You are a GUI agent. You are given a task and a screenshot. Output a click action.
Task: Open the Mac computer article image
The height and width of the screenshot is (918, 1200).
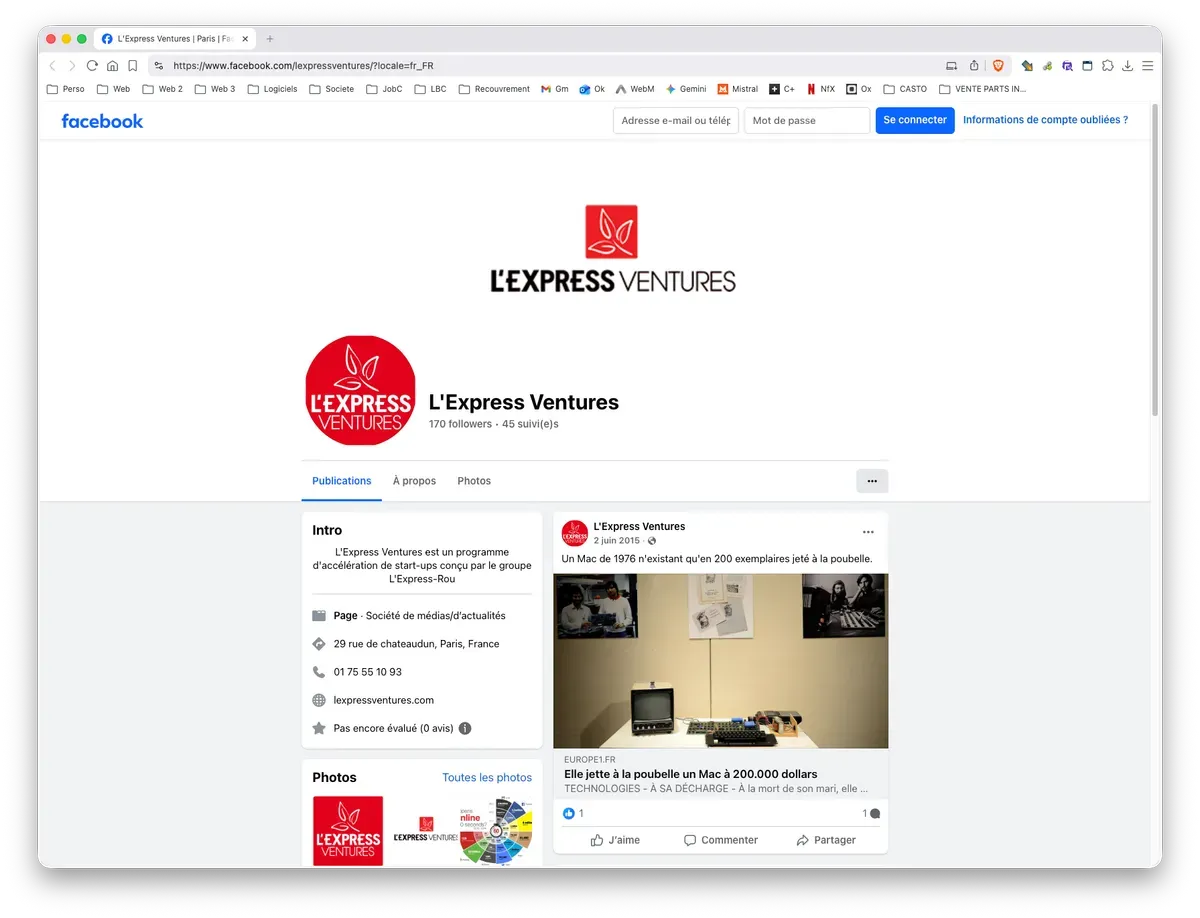click(720, 660)
